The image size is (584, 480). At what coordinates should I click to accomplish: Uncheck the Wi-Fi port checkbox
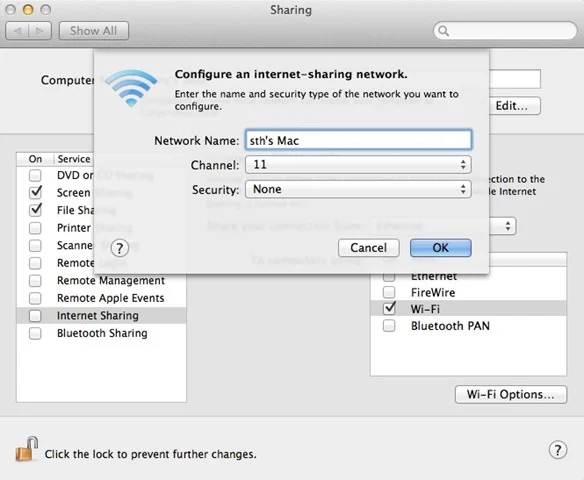[390, 308]
